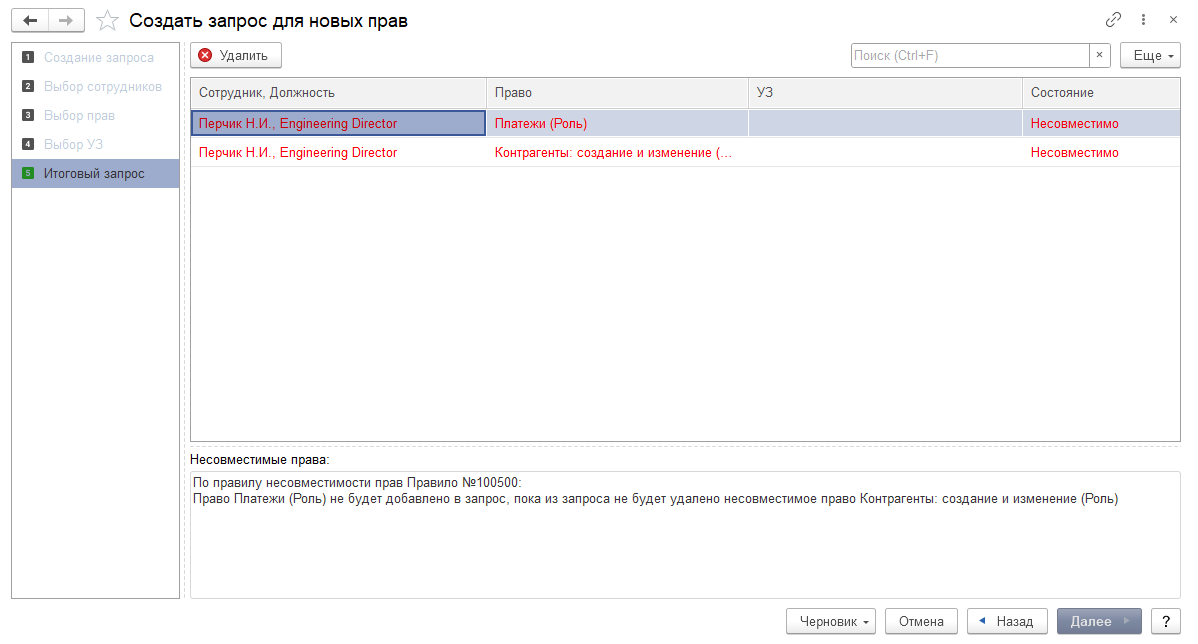The width and height of the screenshot is (1198, 644).
Task: Open the question mark help button
Action: (1166, 621)
